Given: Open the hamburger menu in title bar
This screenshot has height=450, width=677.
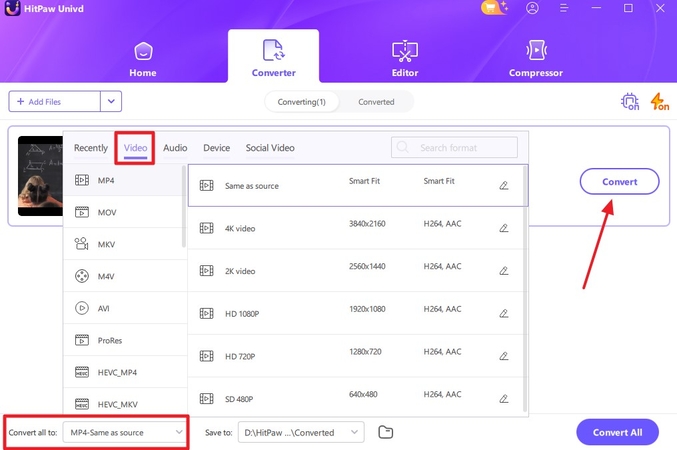Looking at the screenshot, I should (x=564, y=8).
